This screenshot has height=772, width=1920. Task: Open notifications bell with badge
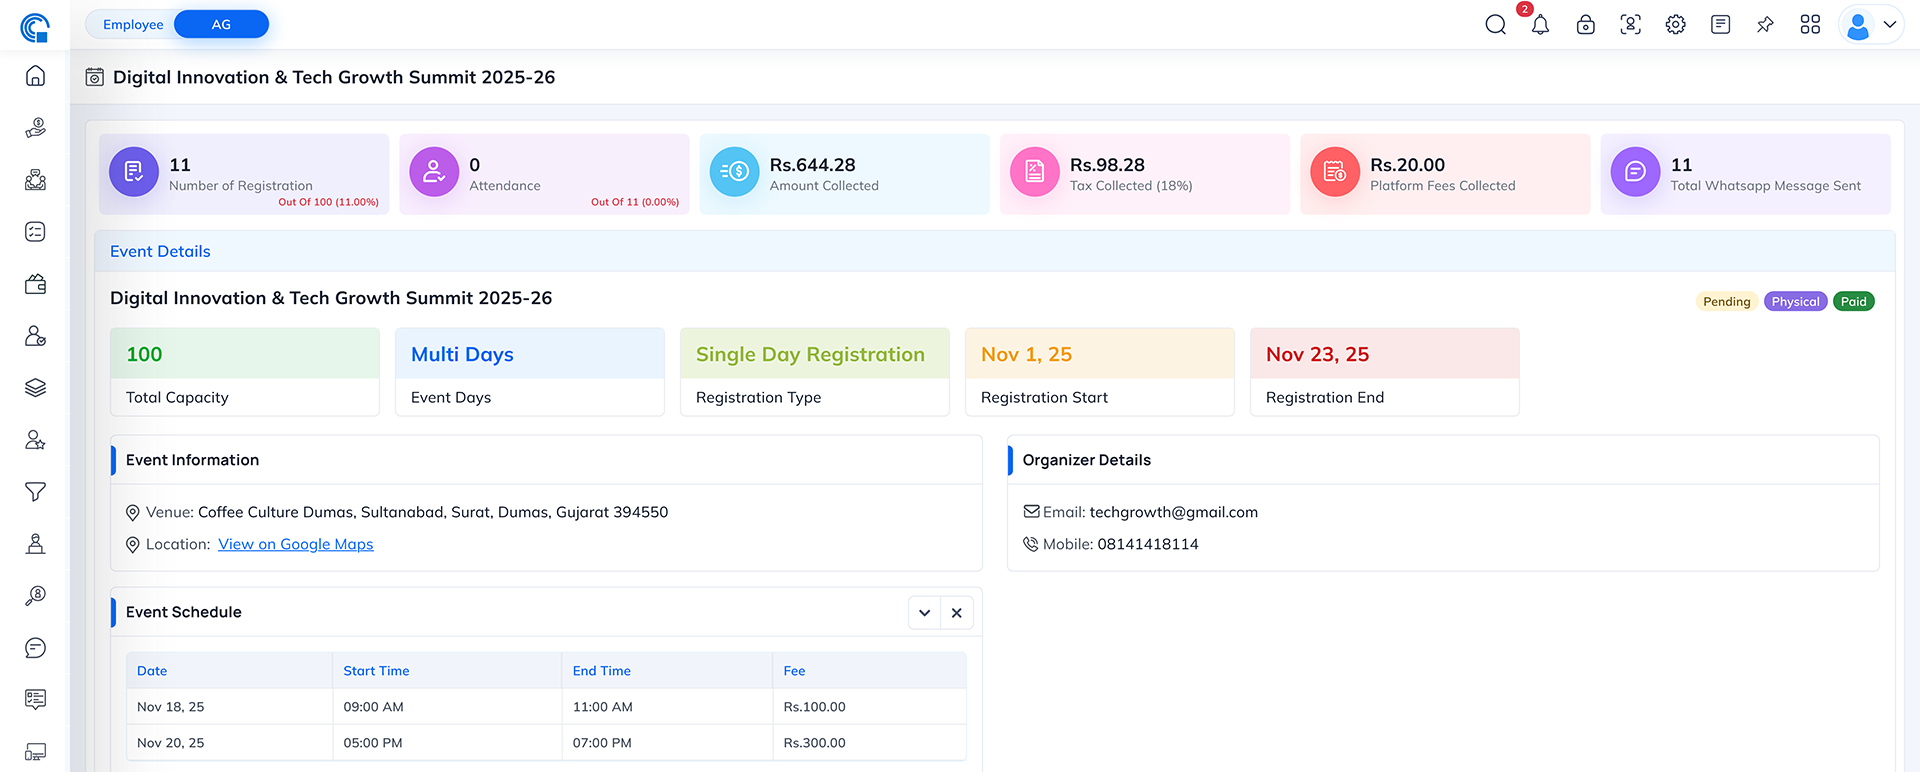click(1540, 25)
